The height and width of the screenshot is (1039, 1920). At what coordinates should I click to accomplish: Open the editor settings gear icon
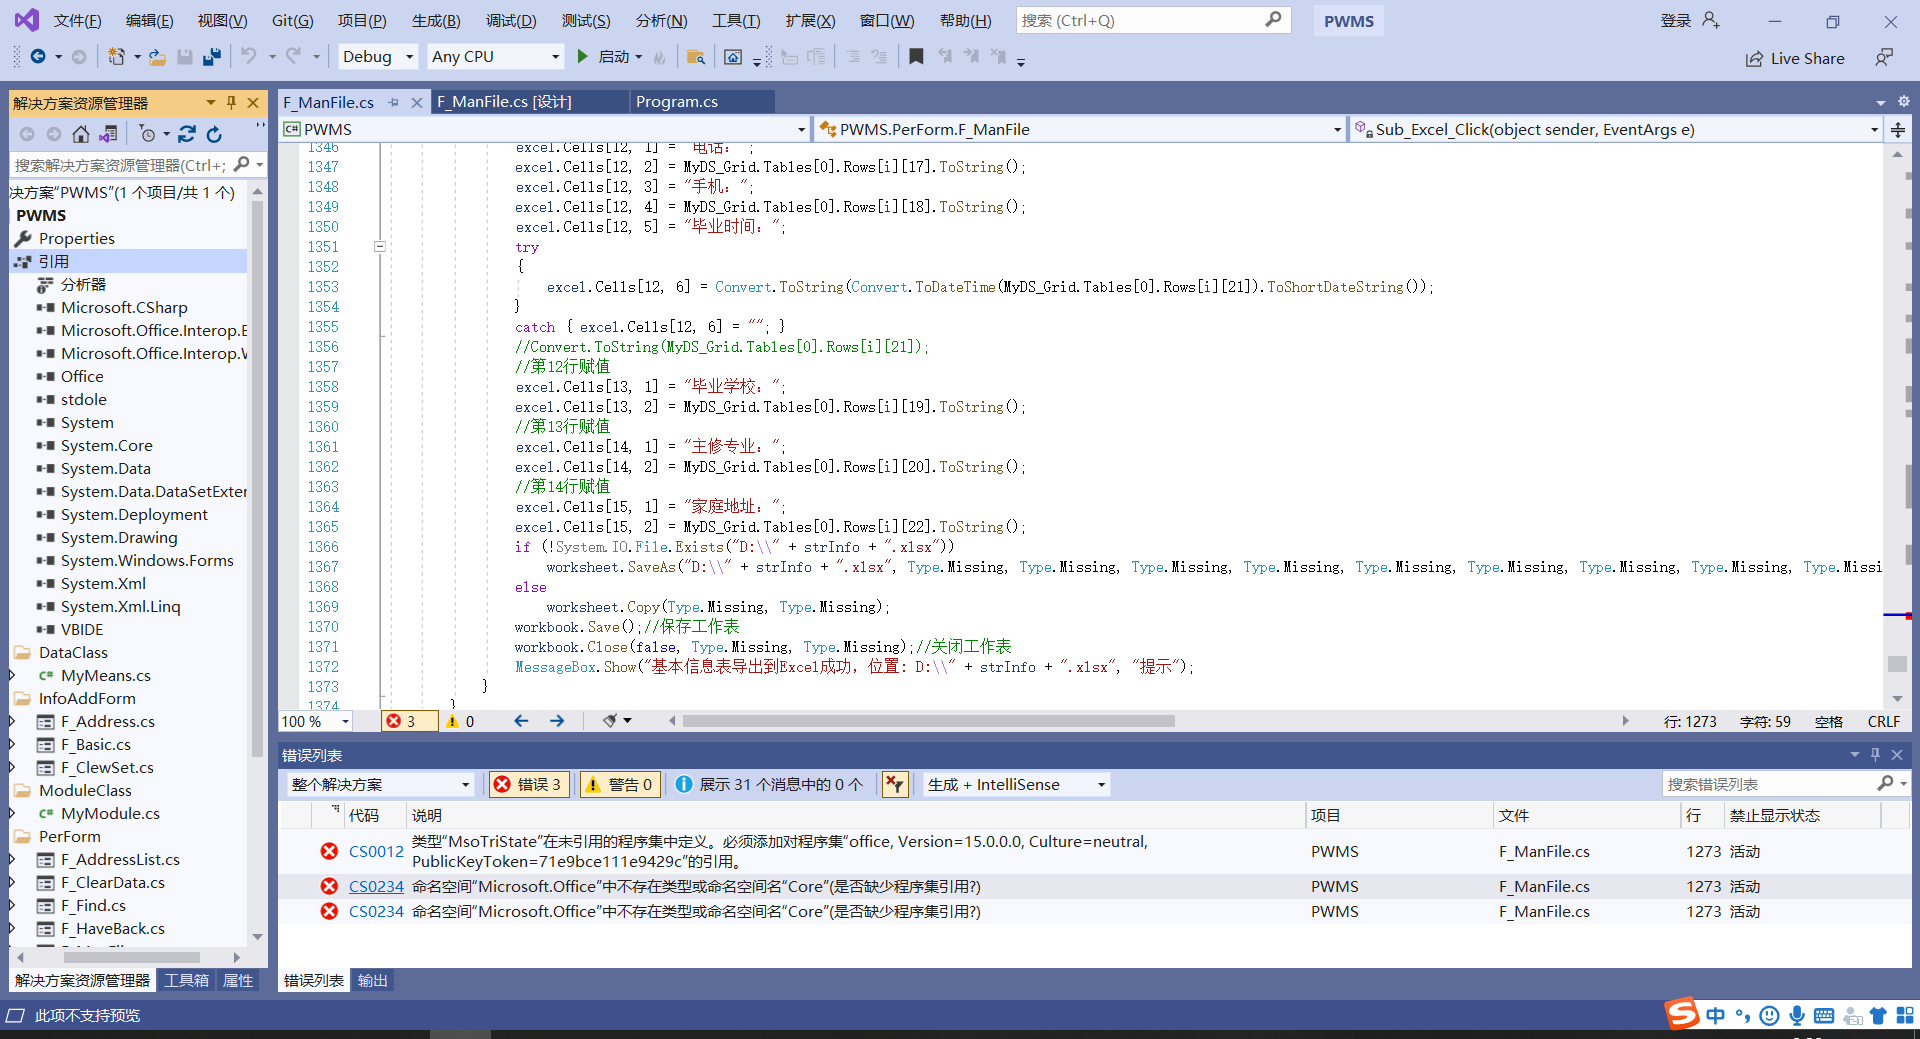(x=1904, y=101)
